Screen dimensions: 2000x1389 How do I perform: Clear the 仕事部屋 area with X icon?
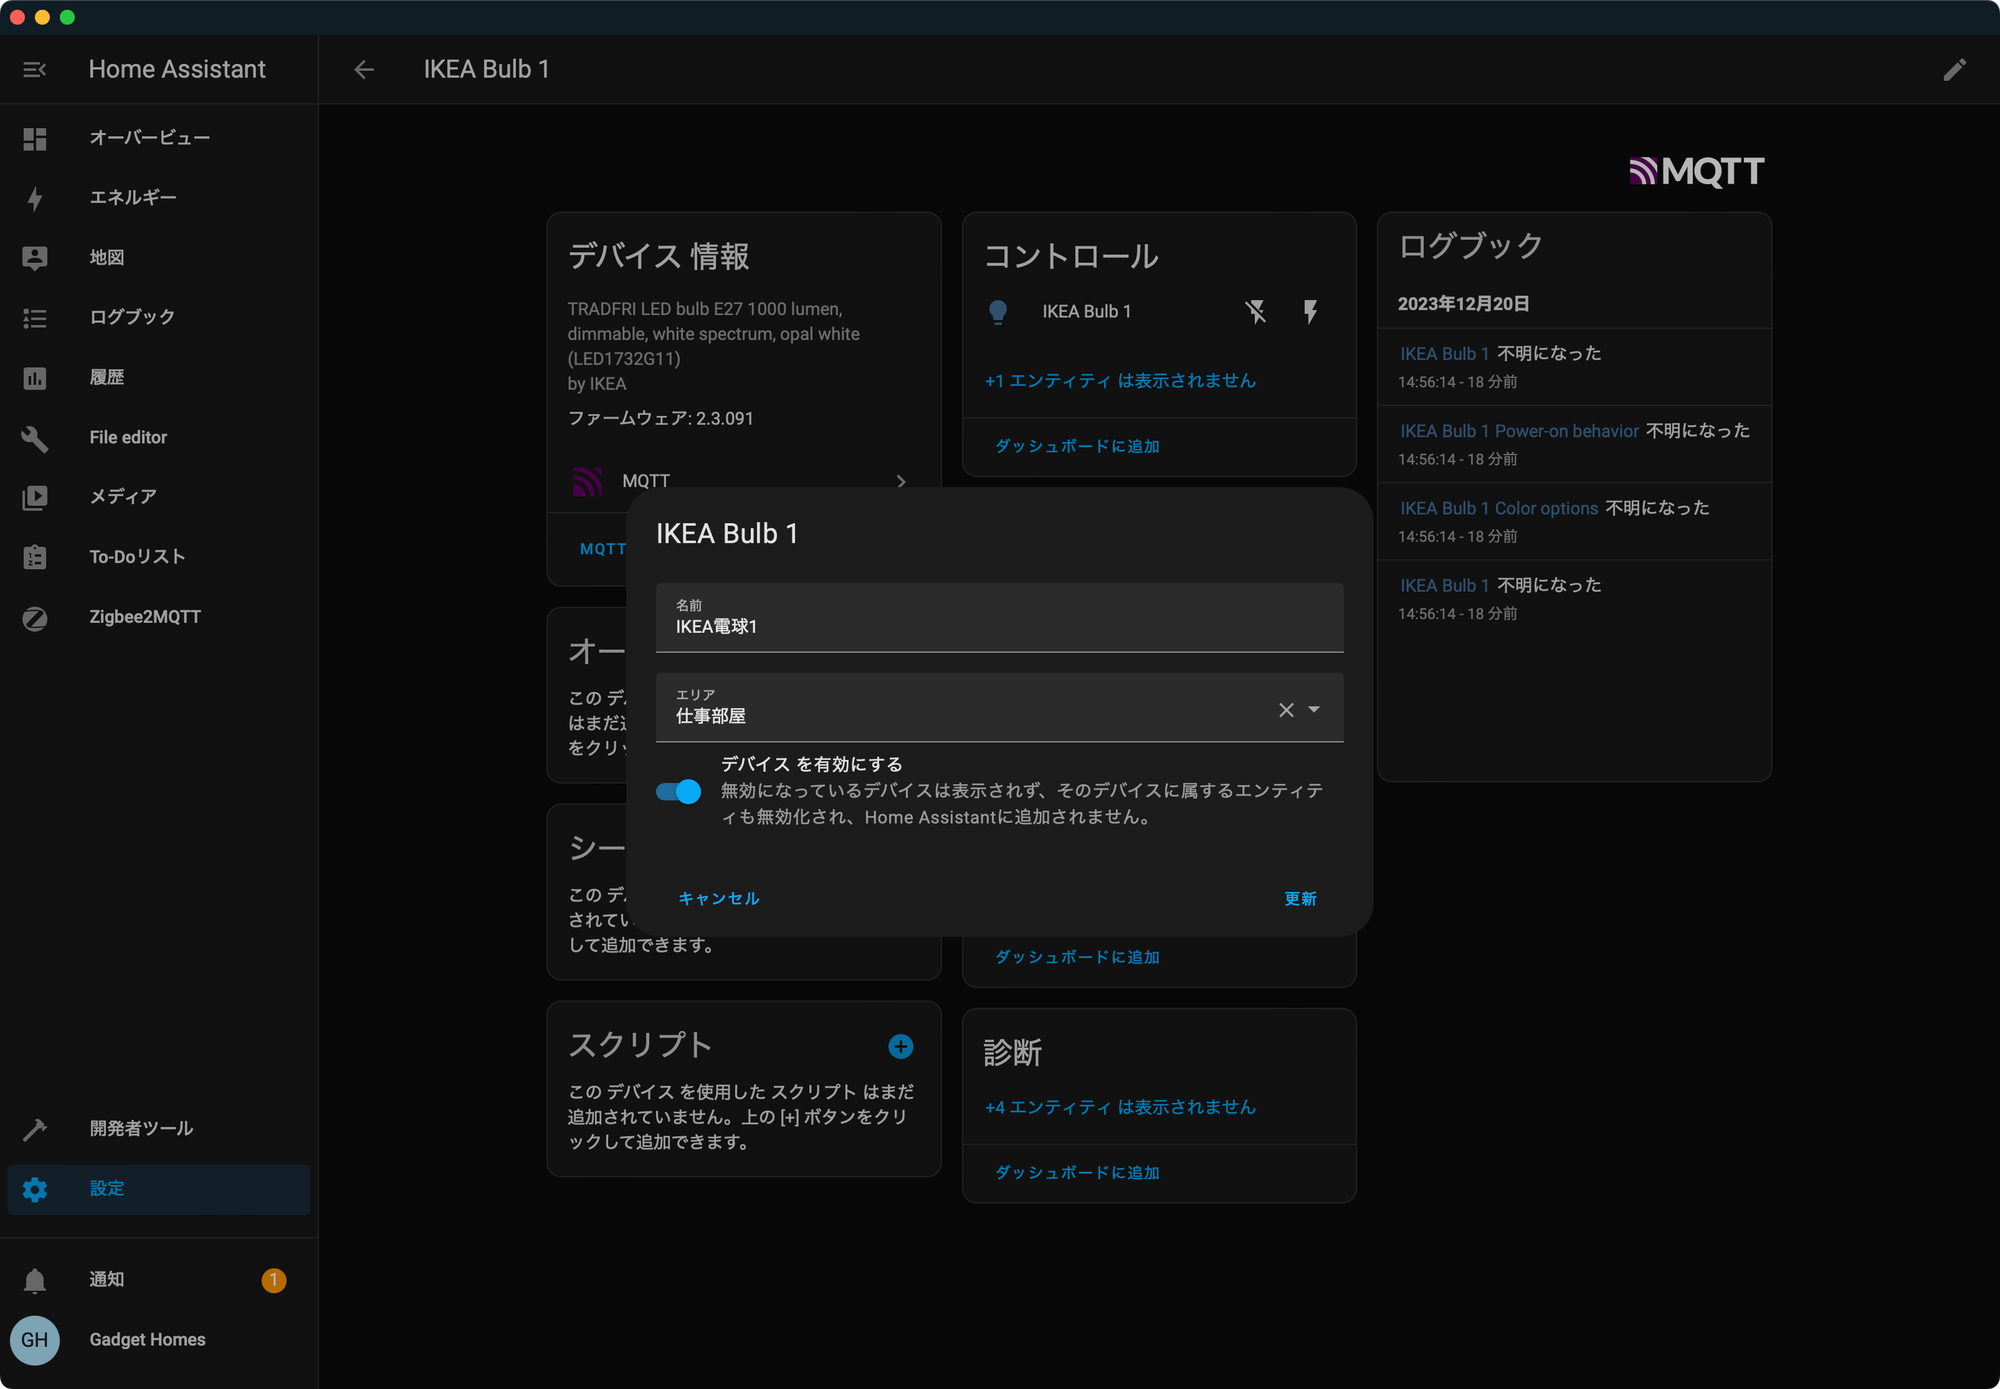click(x=1286, y=710)
